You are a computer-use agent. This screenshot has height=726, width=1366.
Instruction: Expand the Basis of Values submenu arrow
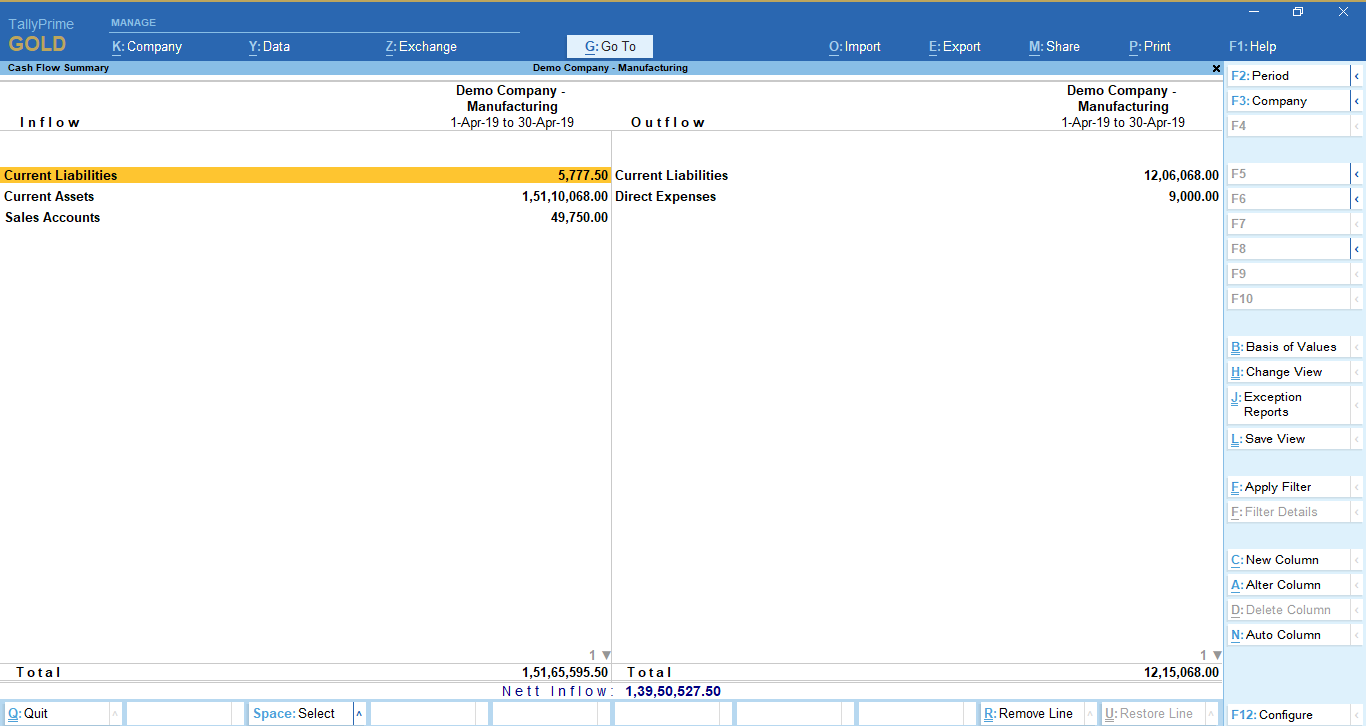click(x=1357, y=346)
